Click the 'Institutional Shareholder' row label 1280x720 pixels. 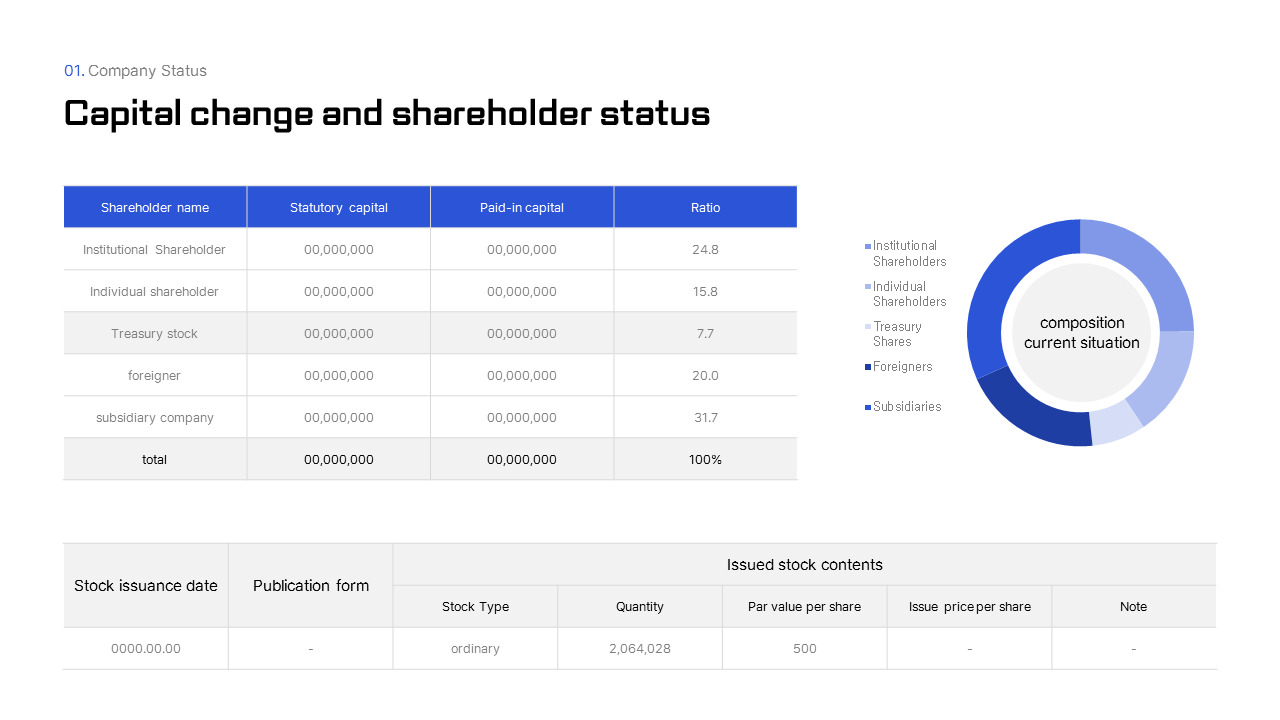click(154, 250)
